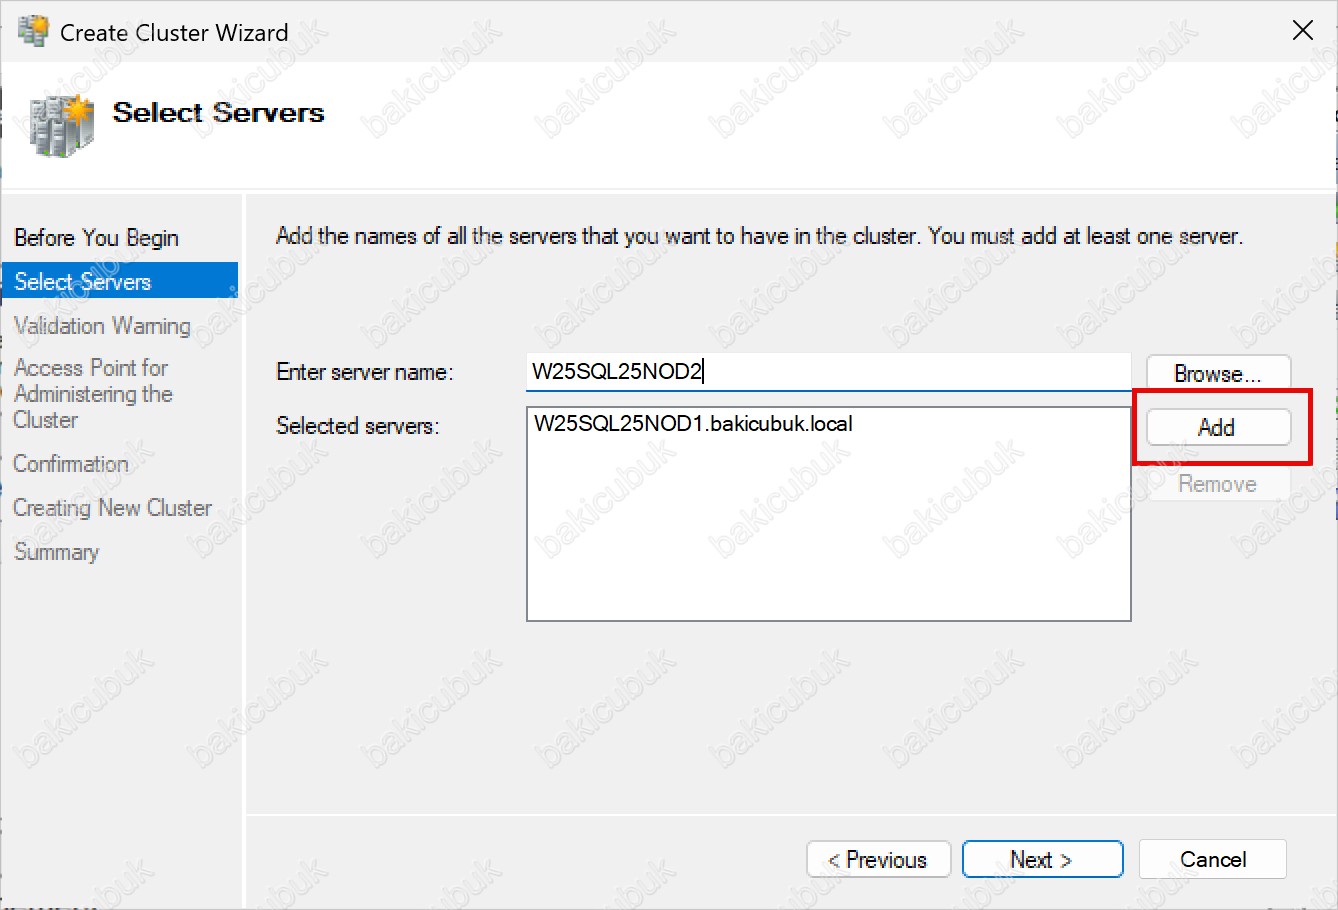The image size is (1338, 910).
Task: Select W25SQL25NOD1.bakicubuk.local in Selected servers
Action: (x=693, y=424)
